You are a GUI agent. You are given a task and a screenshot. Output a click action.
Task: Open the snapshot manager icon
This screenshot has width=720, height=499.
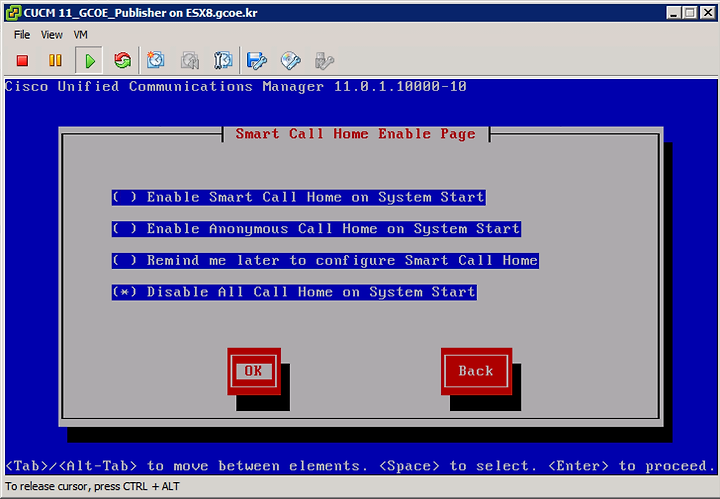pyautogui.click(x=223, y=60)
